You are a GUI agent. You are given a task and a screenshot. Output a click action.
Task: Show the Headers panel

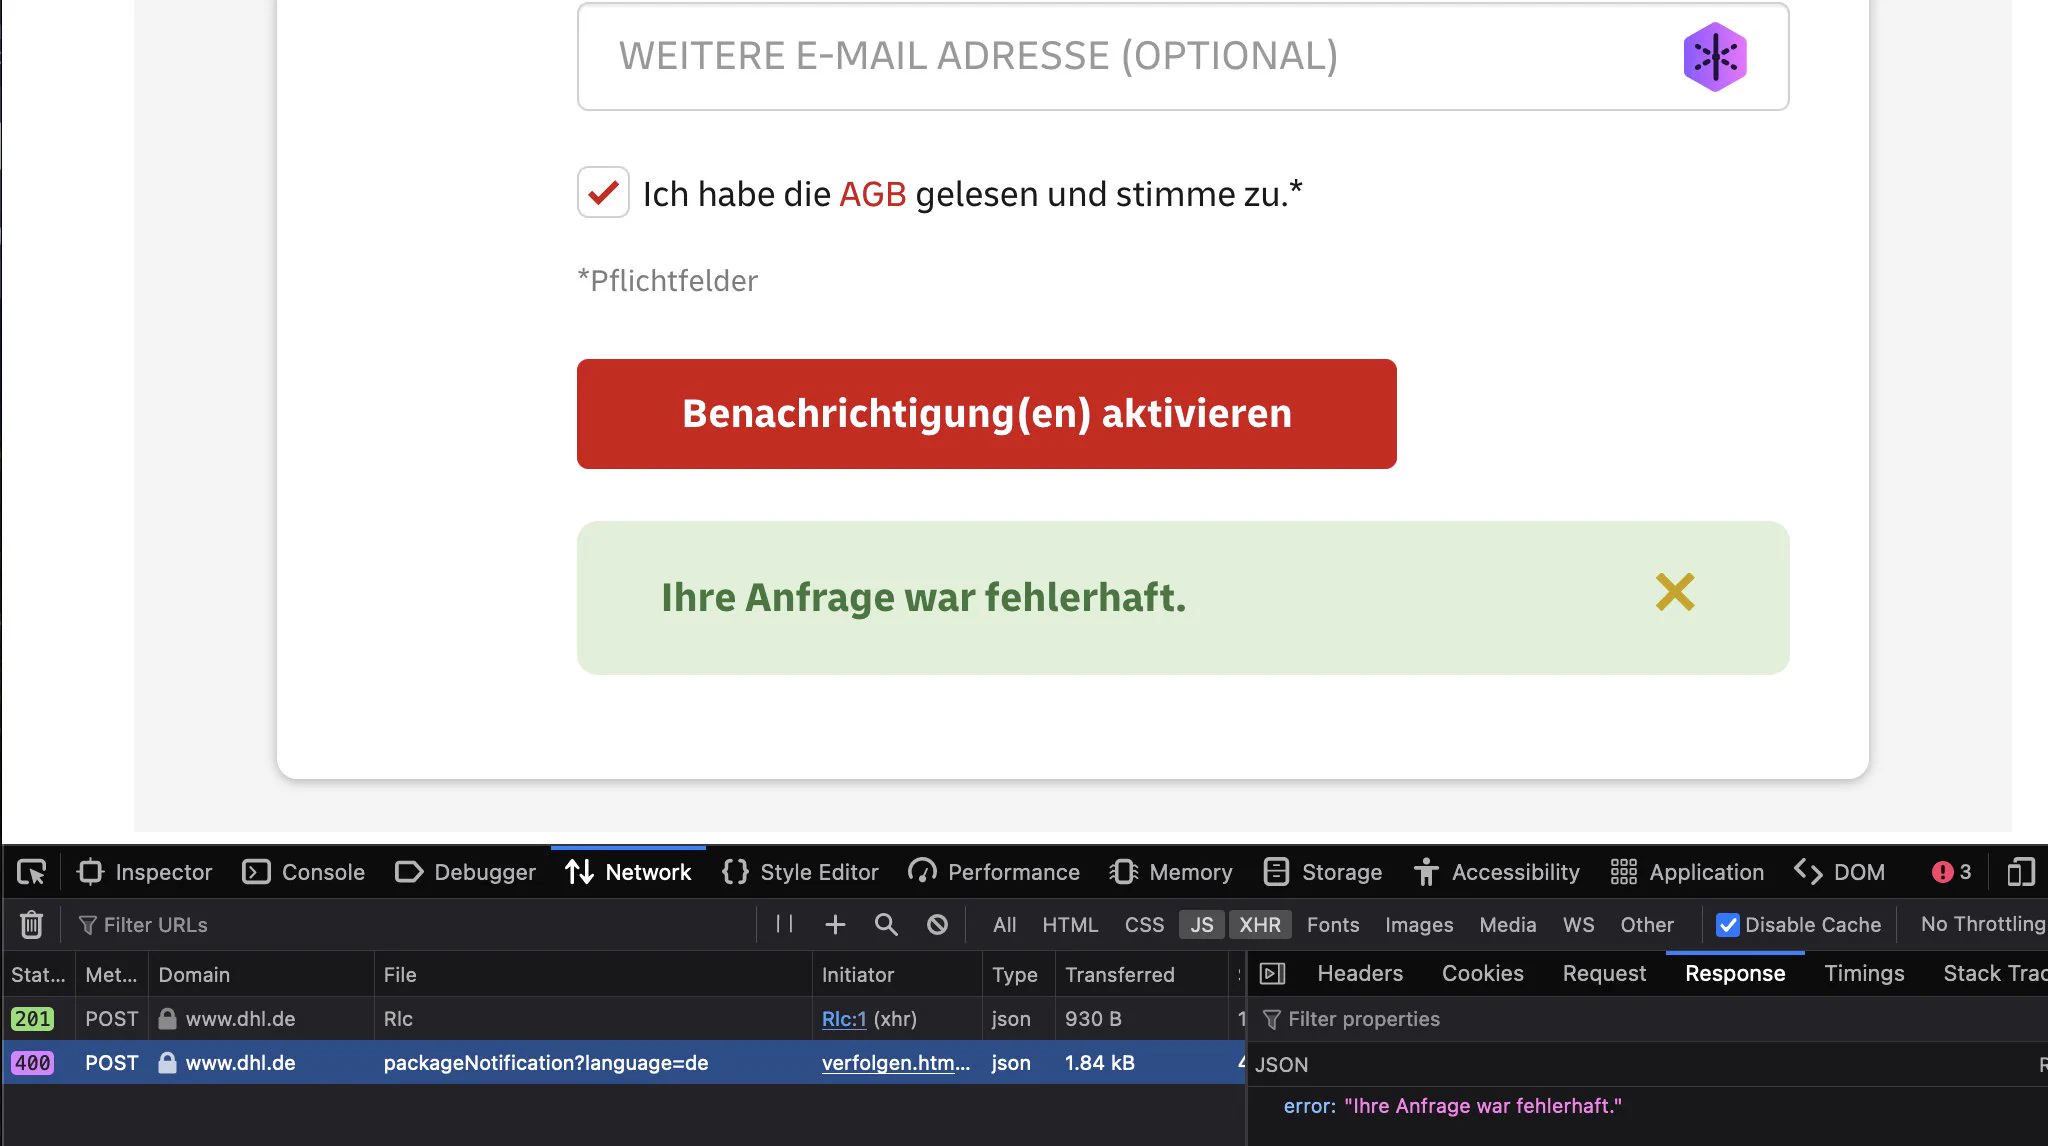(x=1360, y=973)
